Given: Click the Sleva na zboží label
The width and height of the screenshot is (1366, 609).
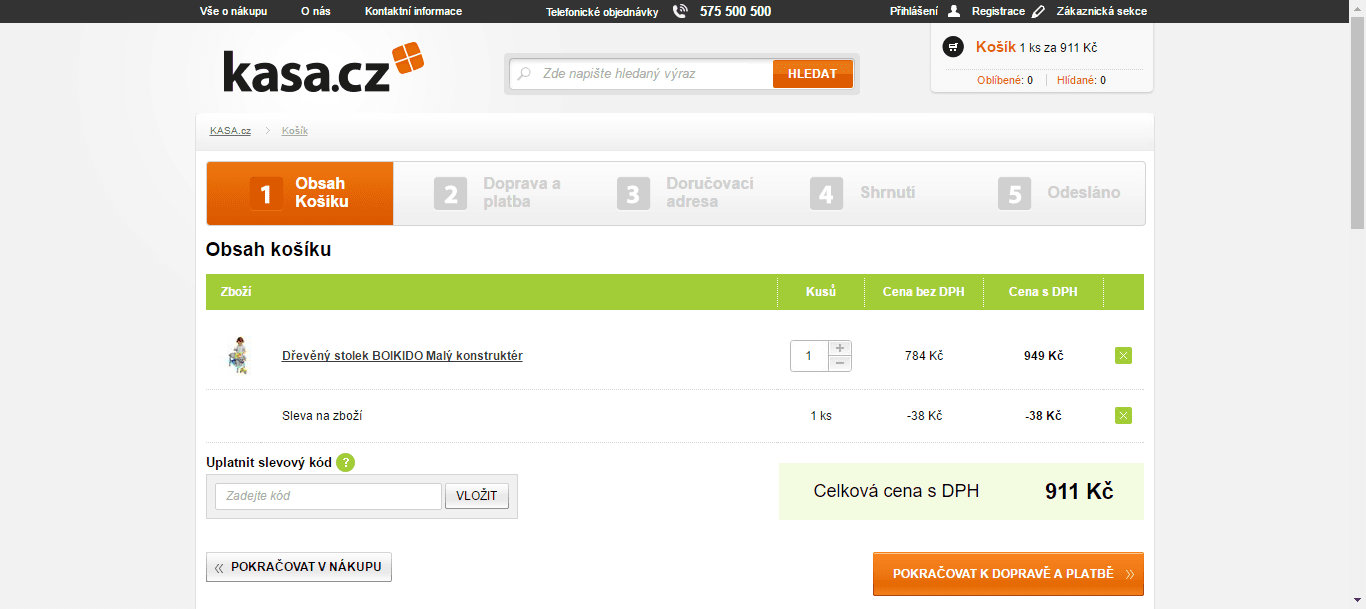Looking at the screenshot, I should (322, 416).
